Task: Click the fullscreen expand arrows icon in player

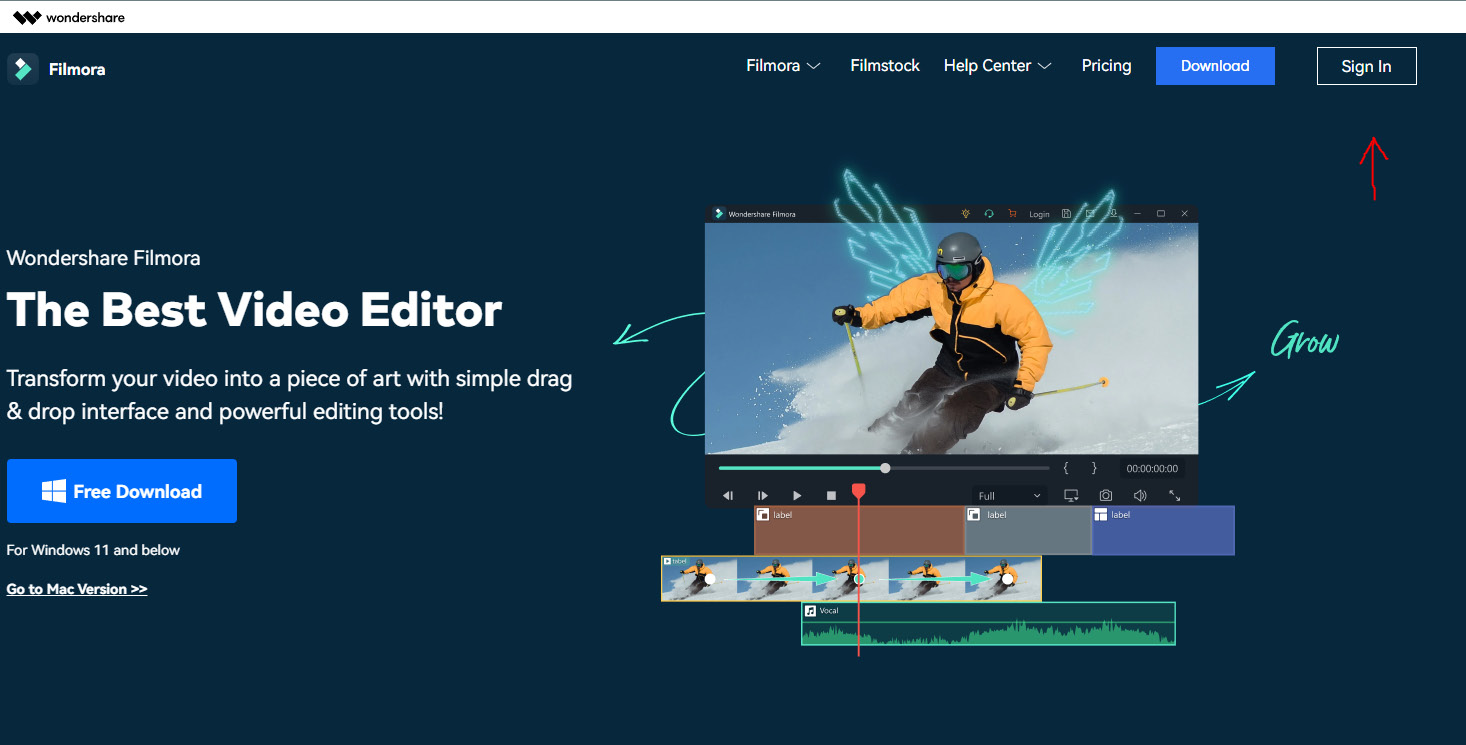Action: pos(1175,496)
